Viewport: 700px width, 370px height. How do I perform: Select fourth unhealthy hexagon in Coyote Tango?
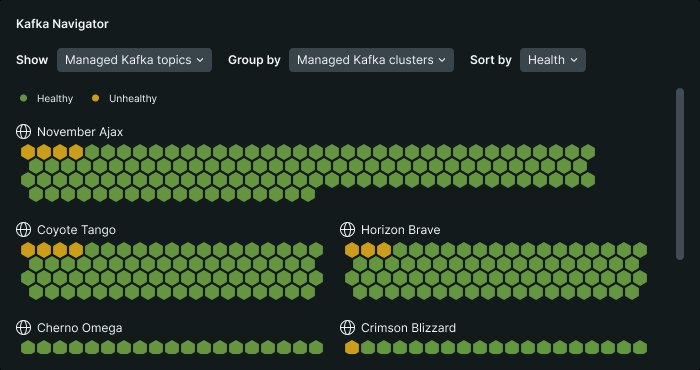point(76,250)
